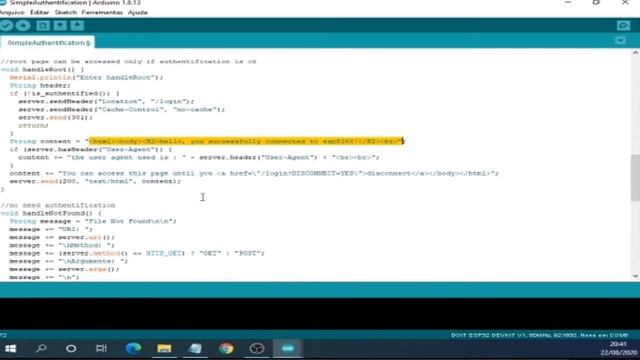Image resolution: width=640 pixels, height=360 pixels.
Task: Click the 'server.send(301);' line
Action: [56, 117]
